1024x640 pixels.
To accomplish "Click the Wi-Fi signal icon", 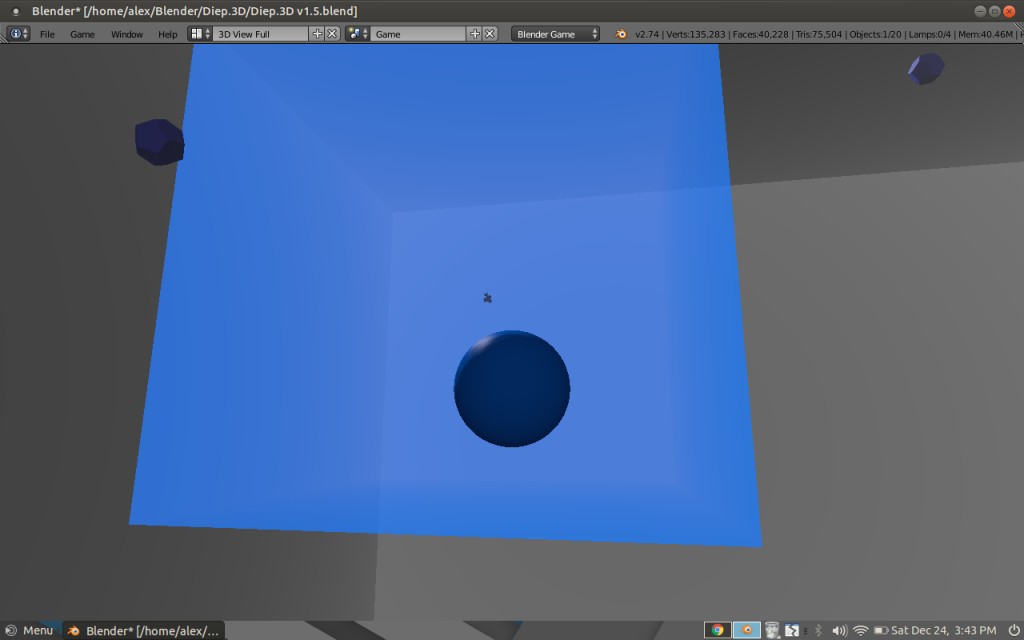I will coord(860,629).
